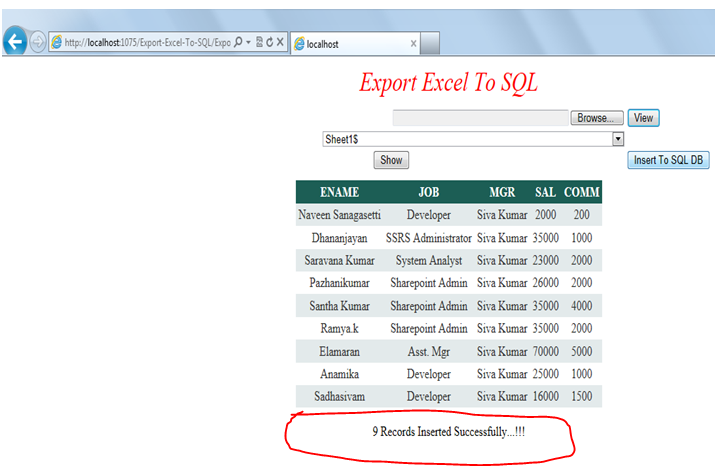The height and width of the screenshot is (475, 715).
Task: Switch to the localhost tab
Action: (x=355, y=44)
